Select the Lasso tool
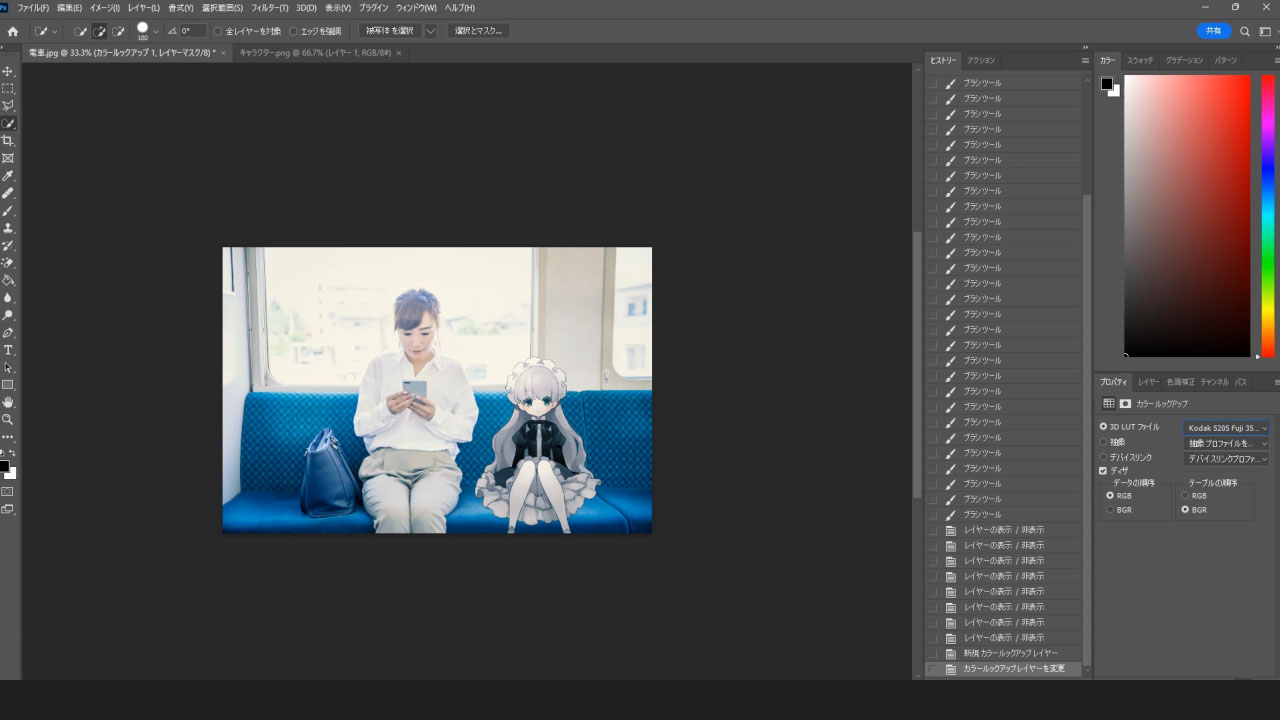This screenshot has height=720, width=1280. 8,106
